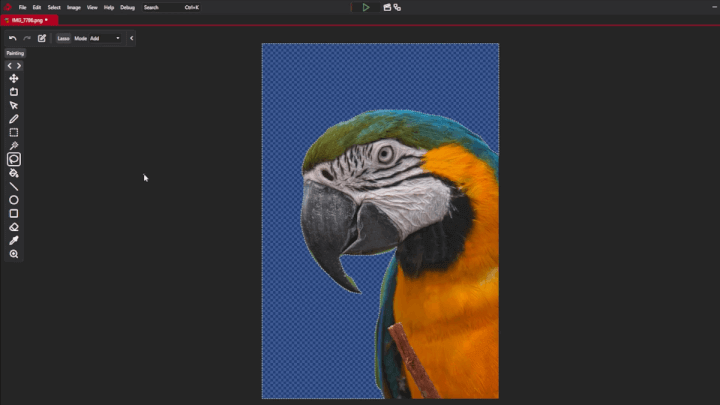
Task: Select the Pen tool
Action: 14,119
